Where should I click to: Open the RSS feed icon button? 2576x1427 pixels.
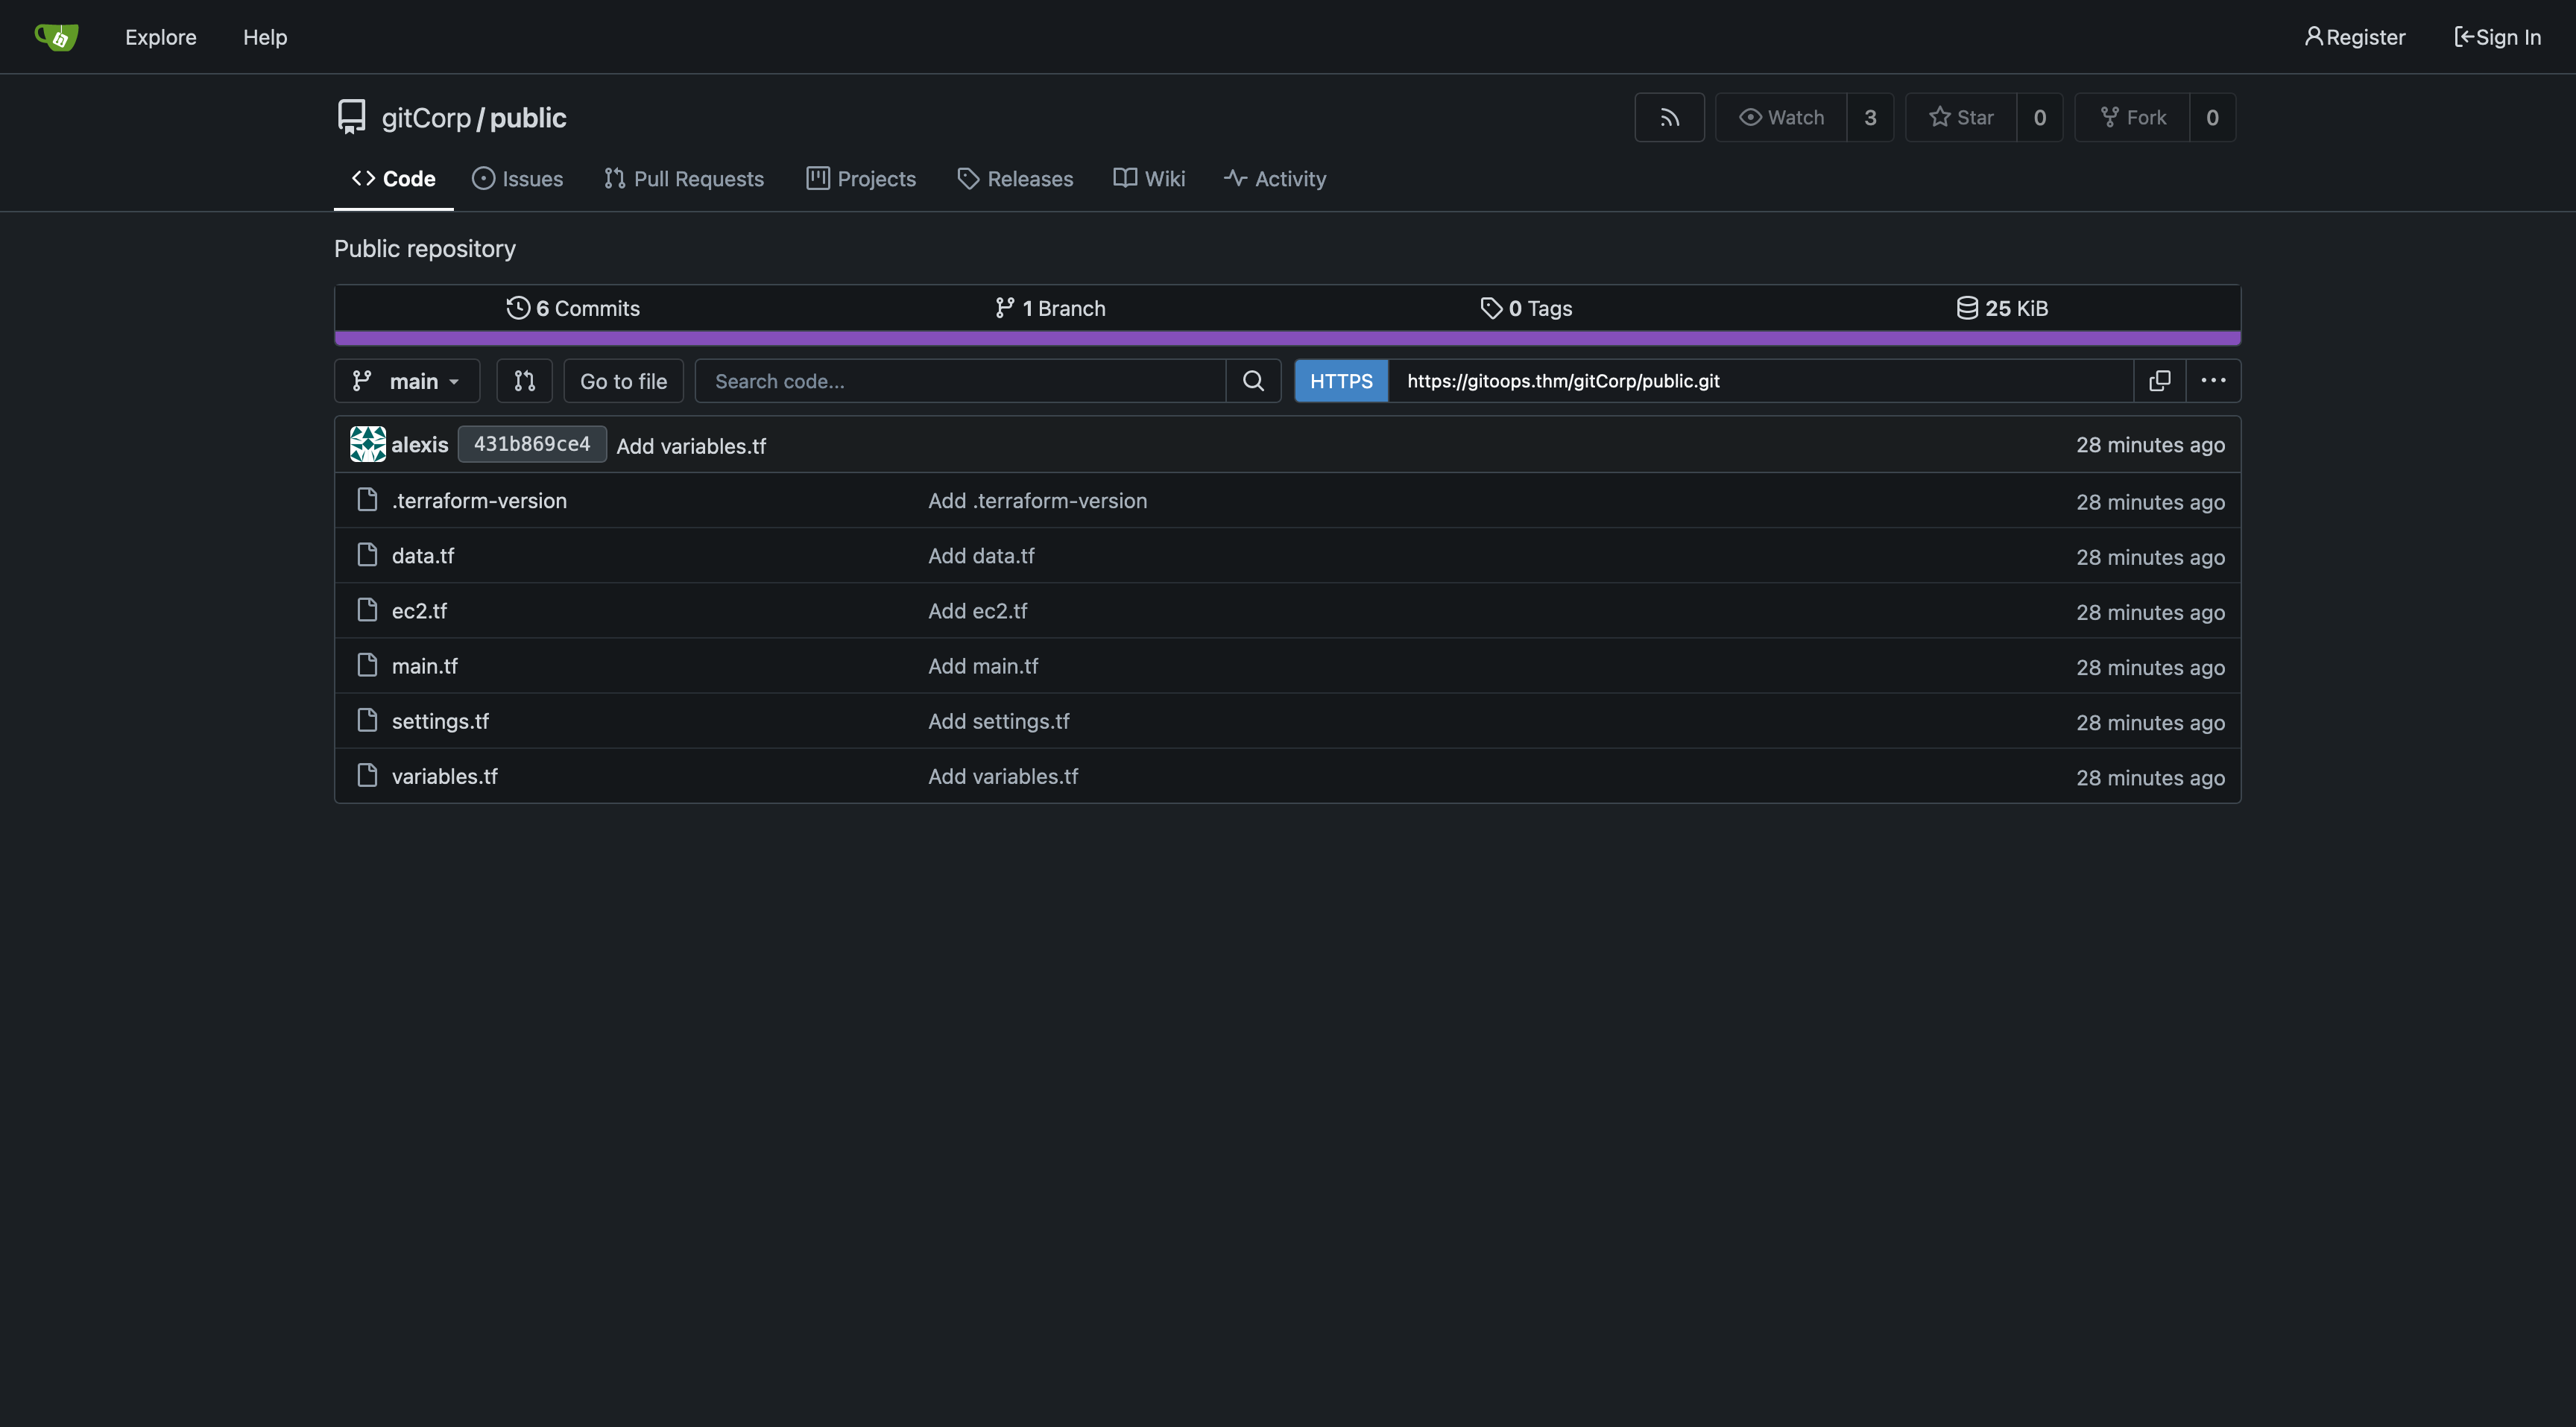1669,117
